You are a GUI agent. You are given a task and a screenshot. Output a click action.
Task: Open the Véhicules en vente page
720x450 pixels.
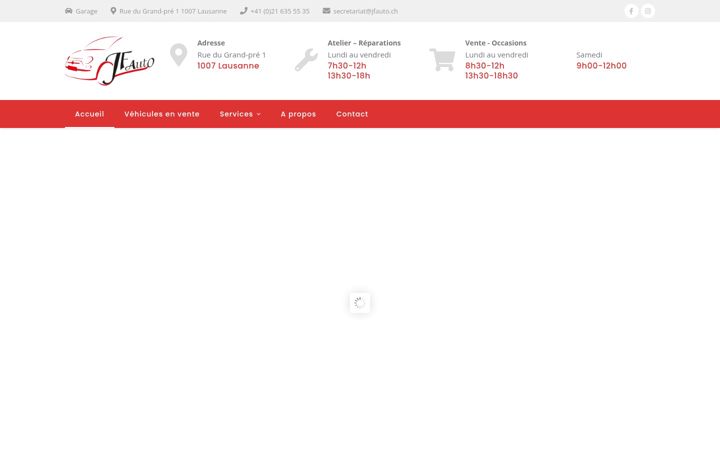coord(162,114)
